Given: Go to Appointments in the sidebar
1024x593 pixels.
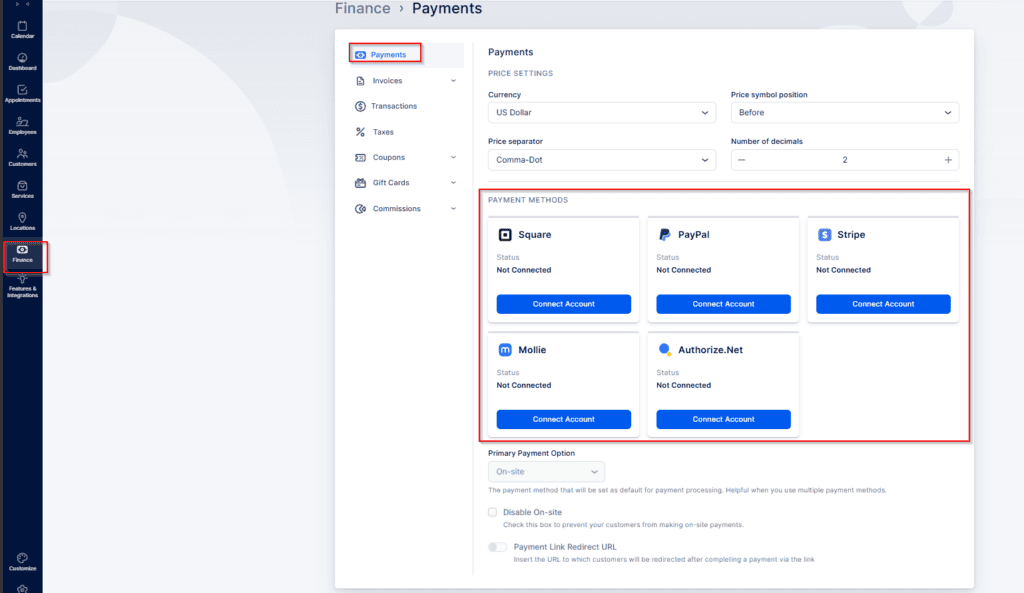Looking at the screenshot, I should point(22,94).
